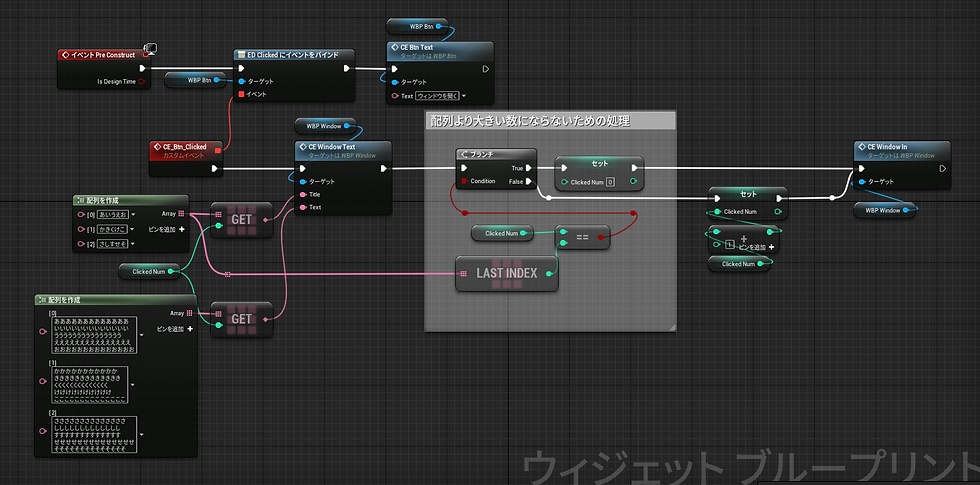Click the monitor icon on Event Pre Construct
The width and height of the screenshot is (980, 485).
tap(149, 48)
